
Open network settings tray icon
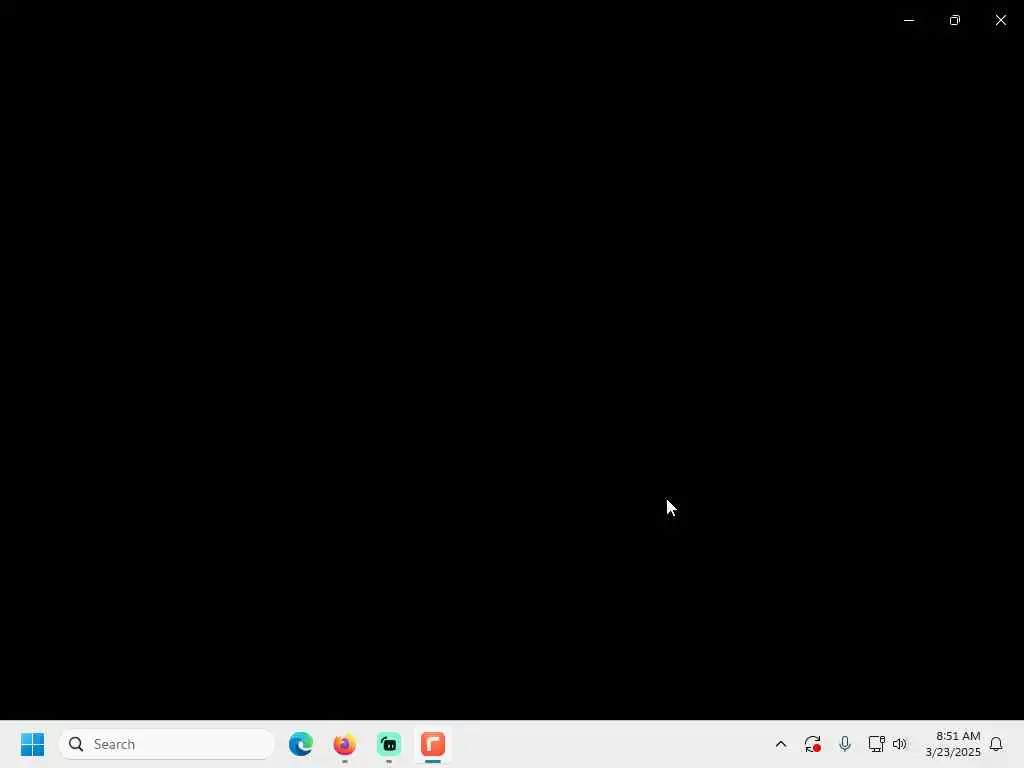coord(876,744)
